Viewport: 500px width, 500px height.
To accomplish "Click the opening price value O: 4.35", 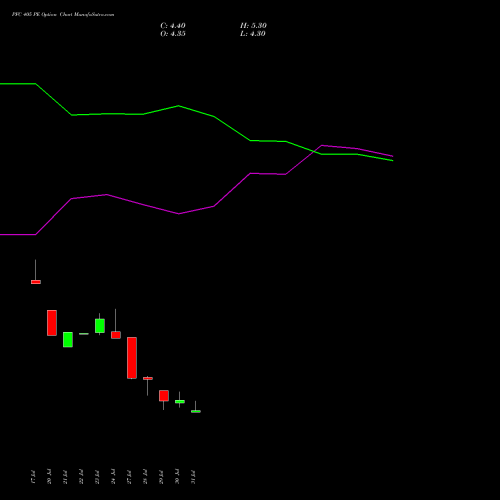I will click(x=173, y=34).
